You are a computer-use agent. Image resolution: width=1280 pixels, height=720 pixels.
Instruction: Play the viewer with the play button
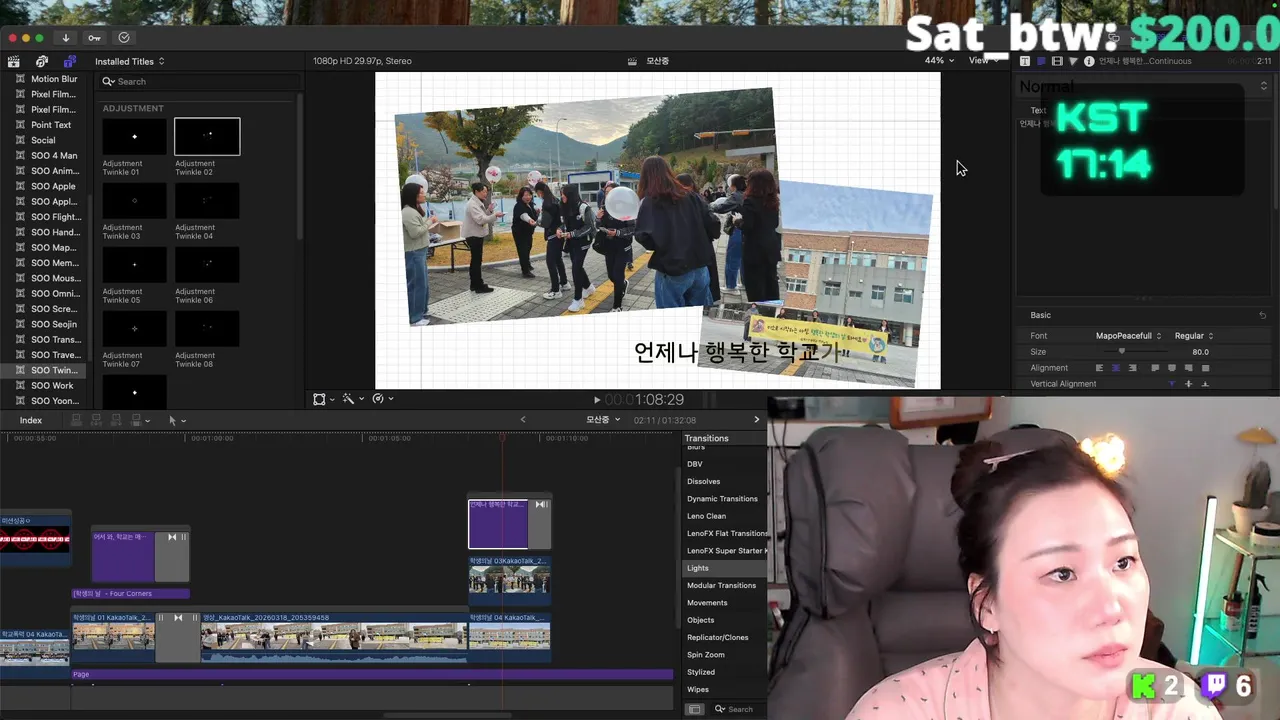597,400
